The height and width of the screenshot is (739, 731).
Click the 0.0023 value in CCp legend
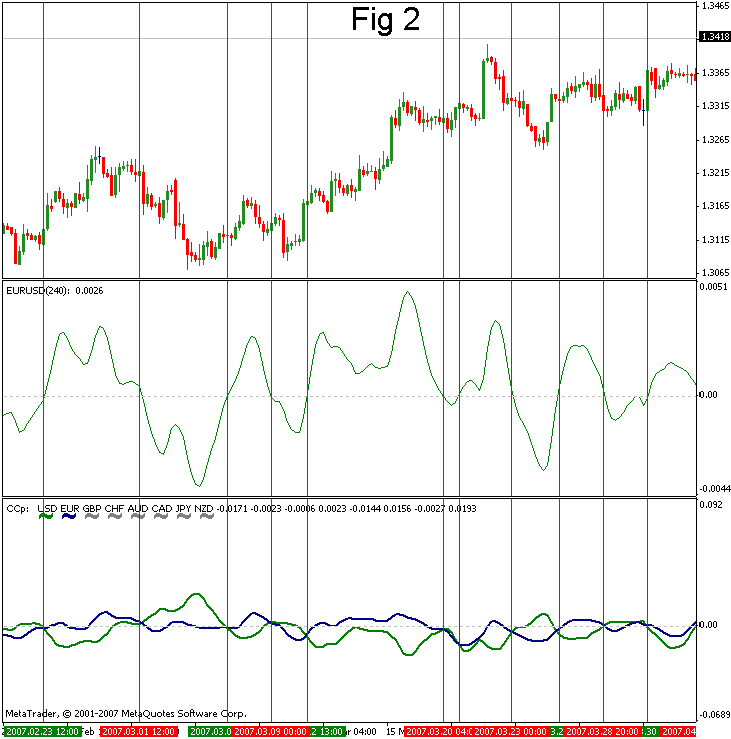pos(332,509)
